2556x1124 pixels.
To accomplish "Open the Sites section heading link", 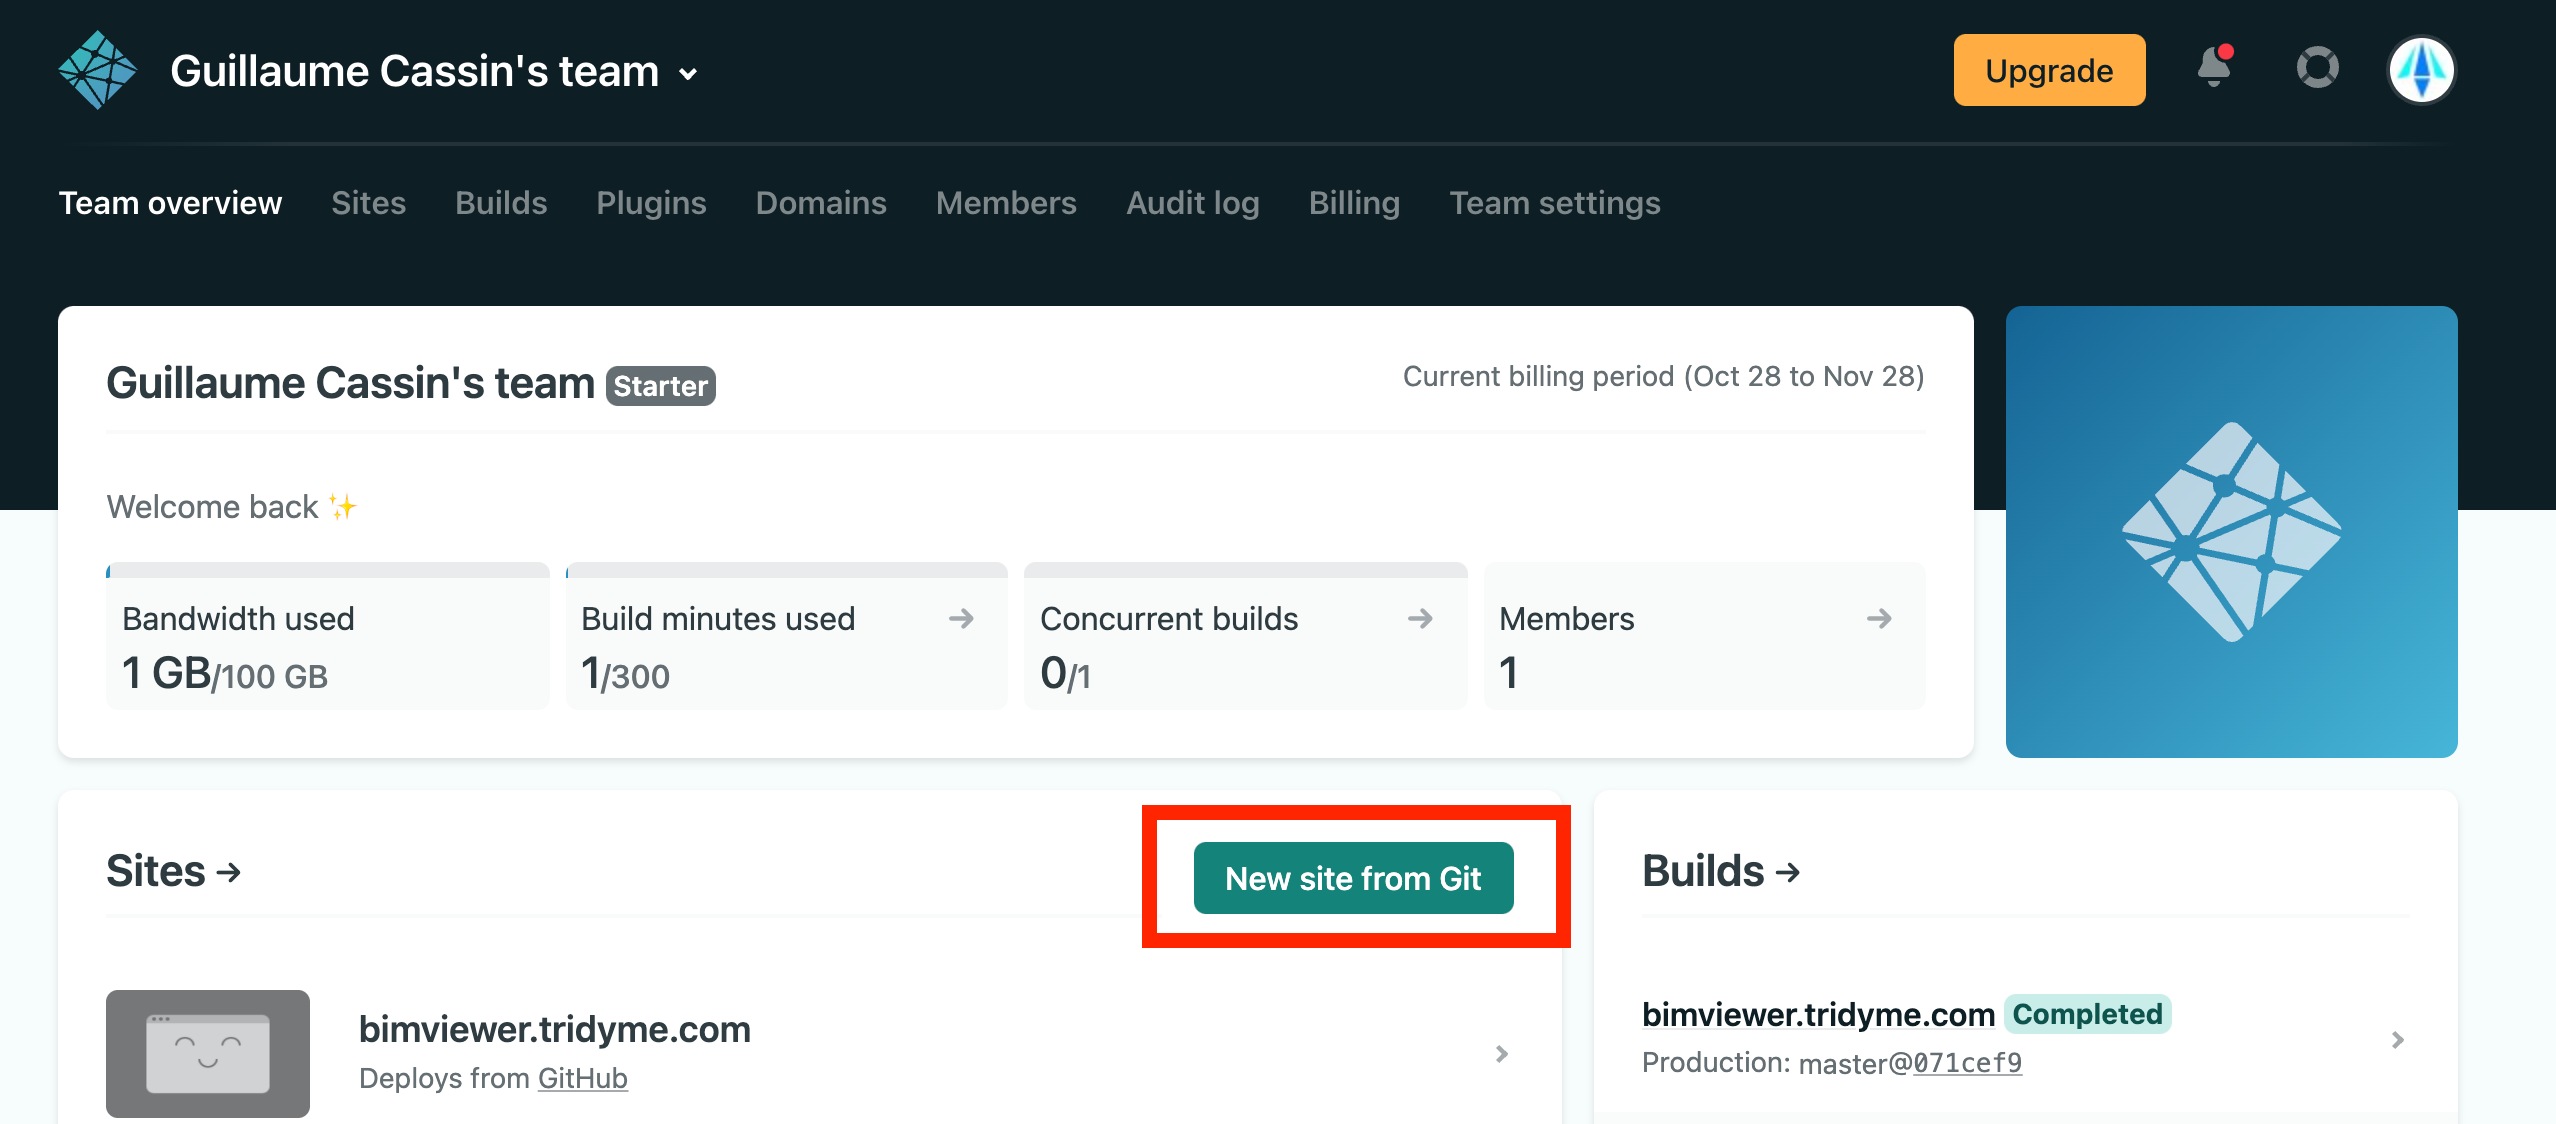I will 174,871.
